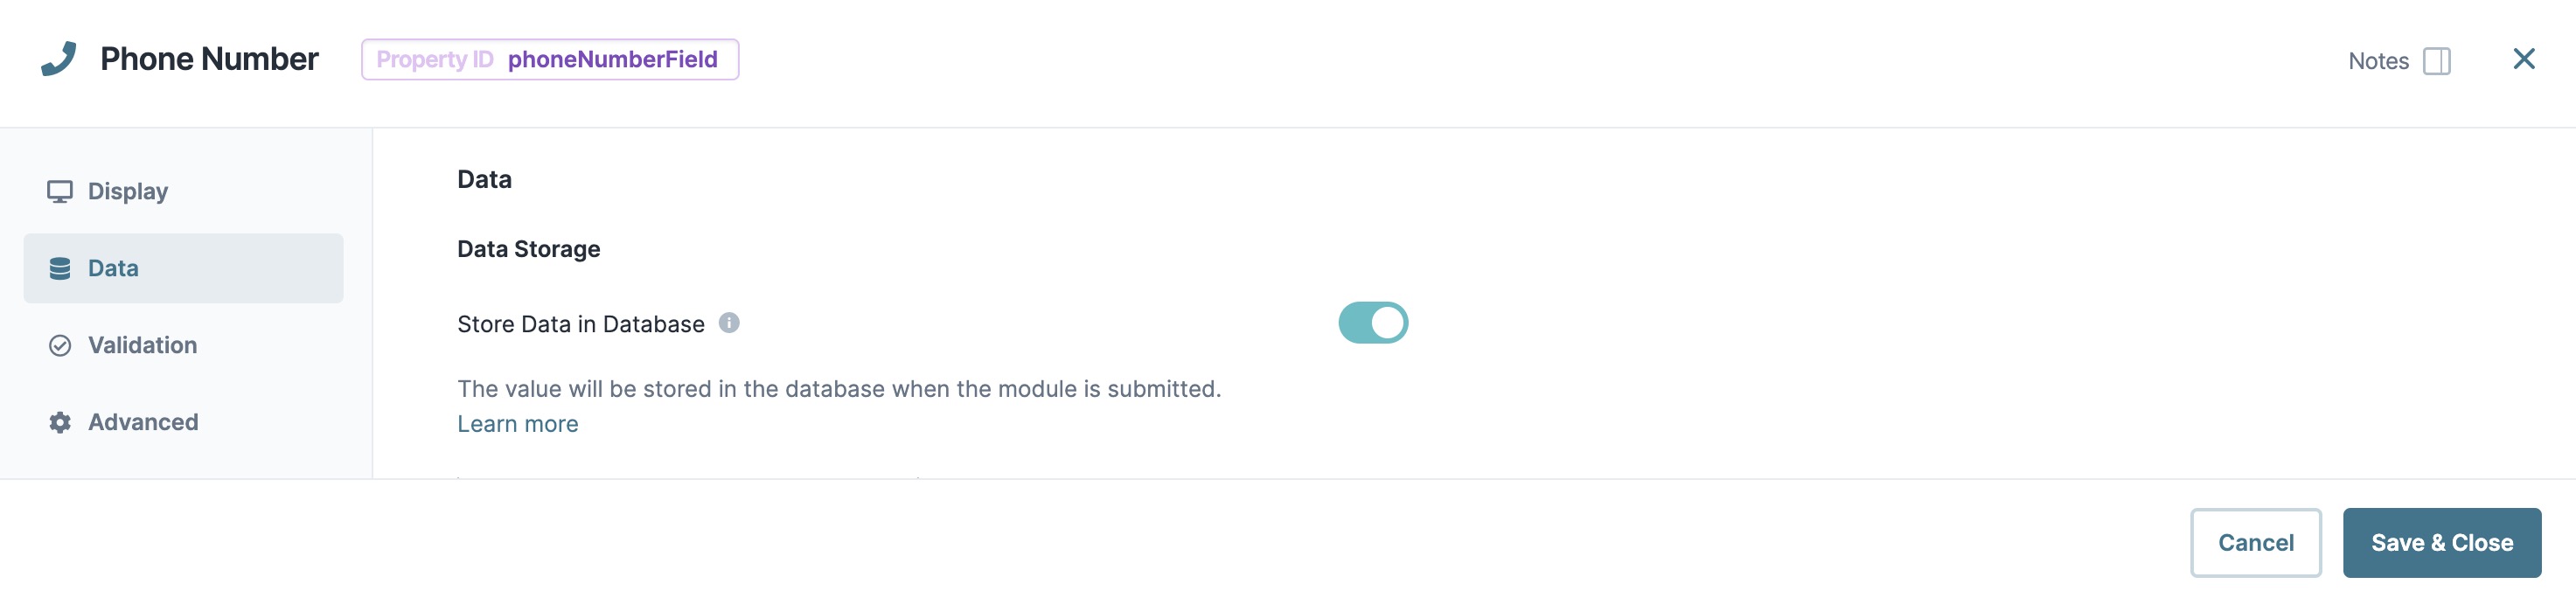Click the Cancel button
The width and height of the screenshot is (2576, 598).
pos(2255,543)
